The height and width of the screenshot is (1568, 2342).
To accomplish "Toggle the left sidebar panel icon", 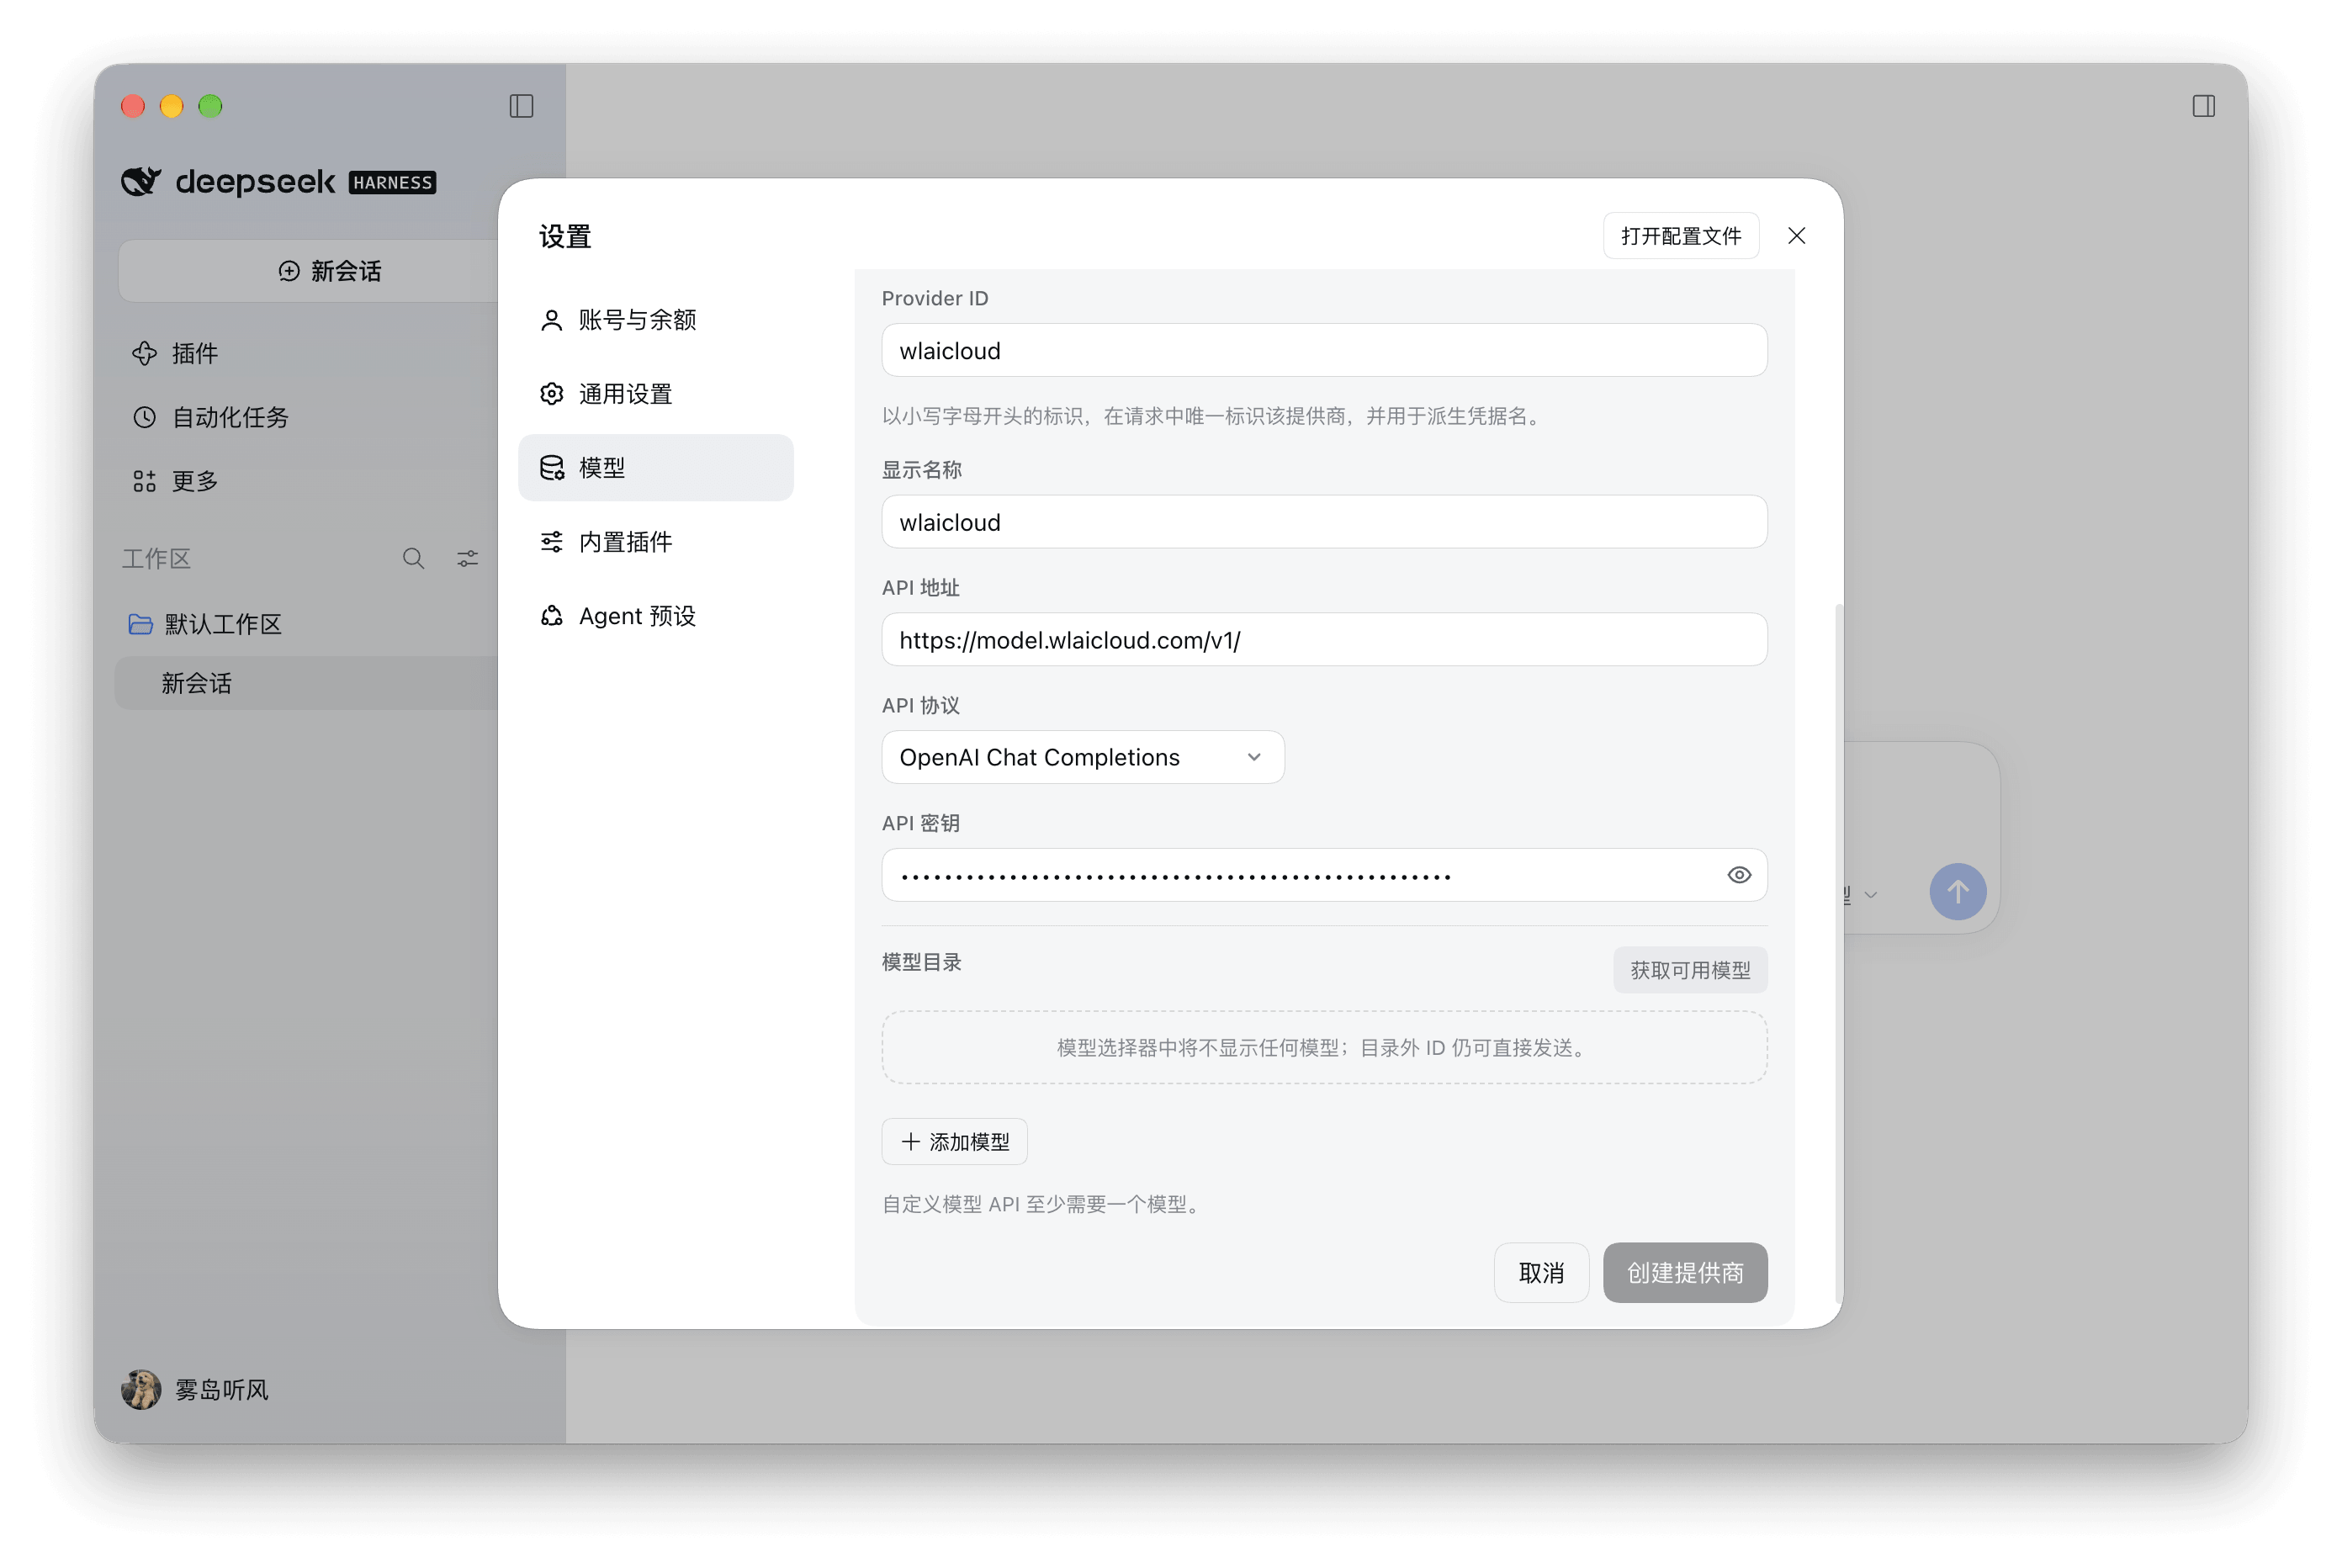I will coord(521,106).
